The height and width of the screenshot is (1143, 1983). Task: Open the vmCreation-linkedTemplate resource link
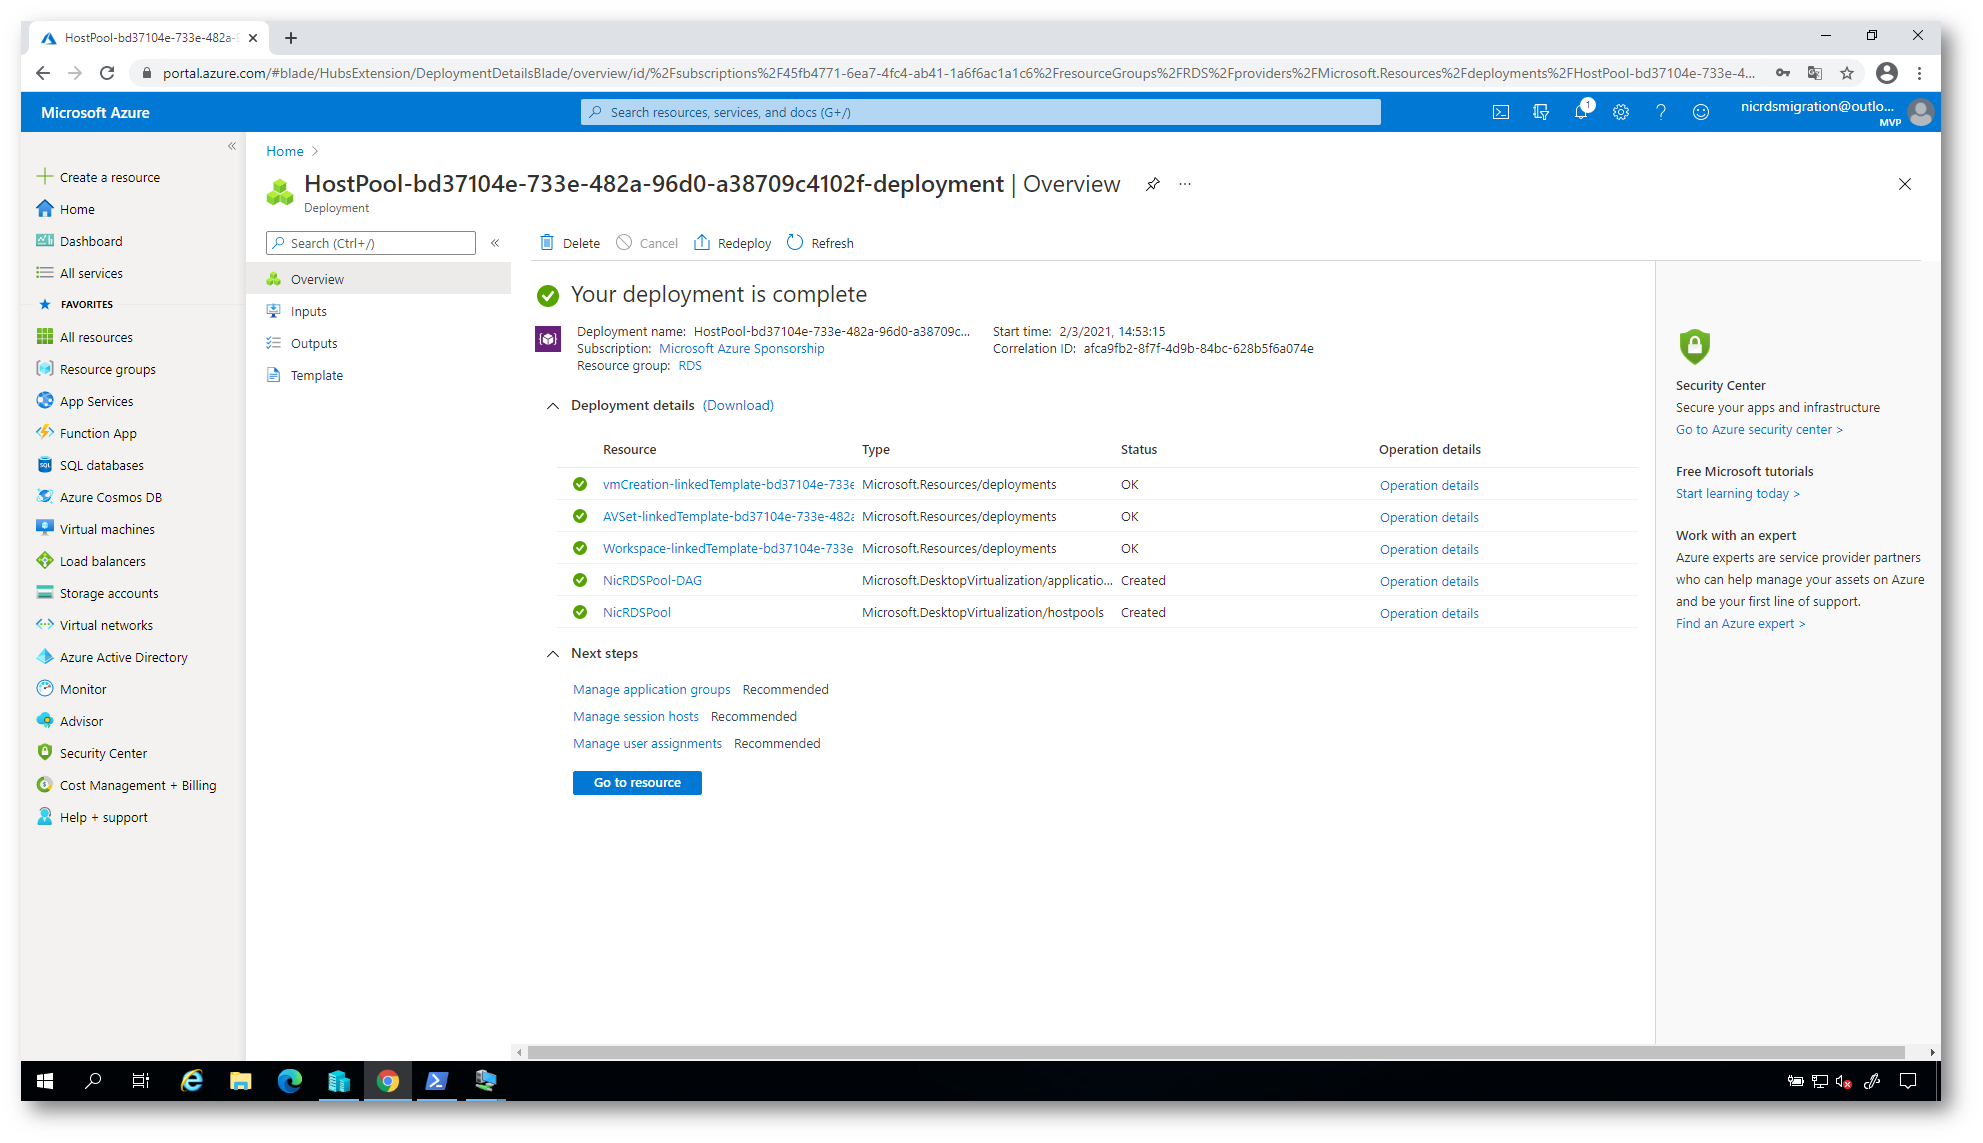(728, 485)
